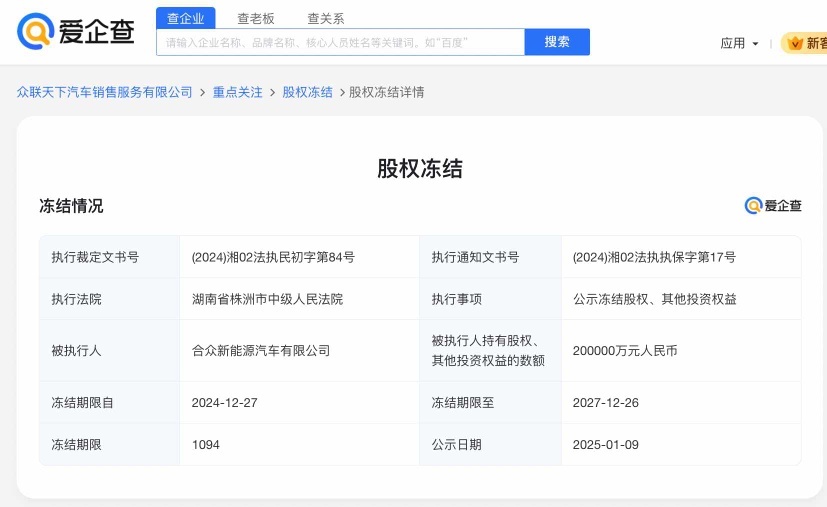Click the case number (2024)湘02法执民初字第84号
Screen dimensions: 827x507
[x=273, y=257]
